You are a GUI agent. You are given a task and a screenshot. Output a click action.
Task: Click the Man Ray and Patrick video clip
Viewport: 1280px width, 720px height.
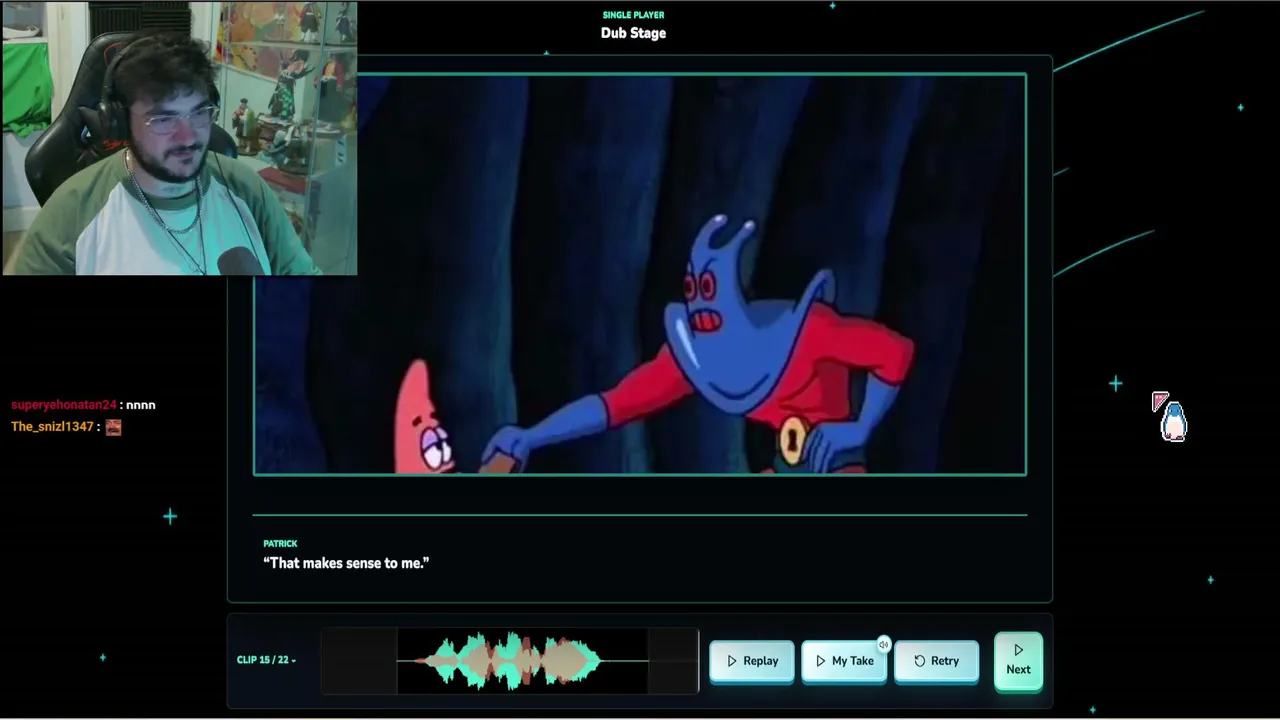coord(640,274)
